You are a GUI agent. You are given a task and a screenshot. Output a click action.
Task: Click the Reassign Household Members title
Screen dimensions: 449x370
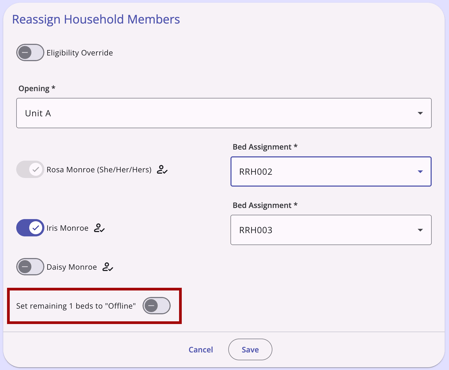coord(96,19)
